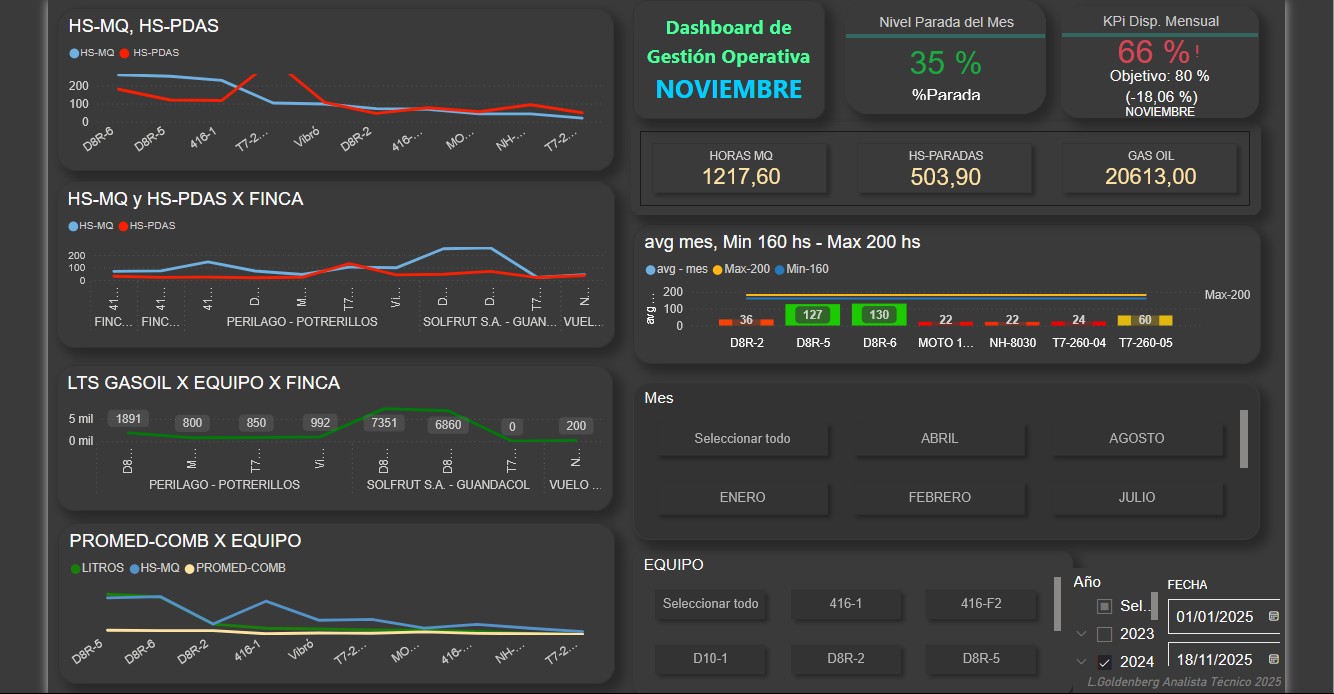The width and height of the screenshot is (1334, 694).
Task: Click the KPi Disp. Mensual 66 % value
Action: (1153, 51)
